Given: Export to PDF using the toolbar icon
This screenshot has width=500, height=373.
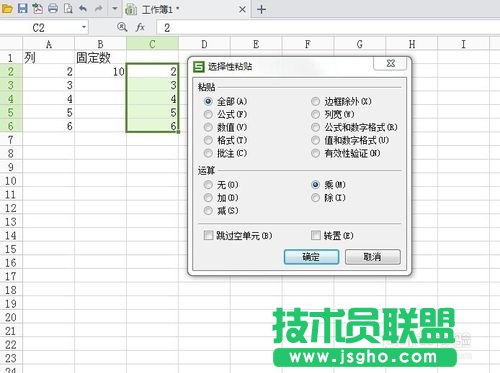Looking at the screenshot, I should [x=38, y=8].
